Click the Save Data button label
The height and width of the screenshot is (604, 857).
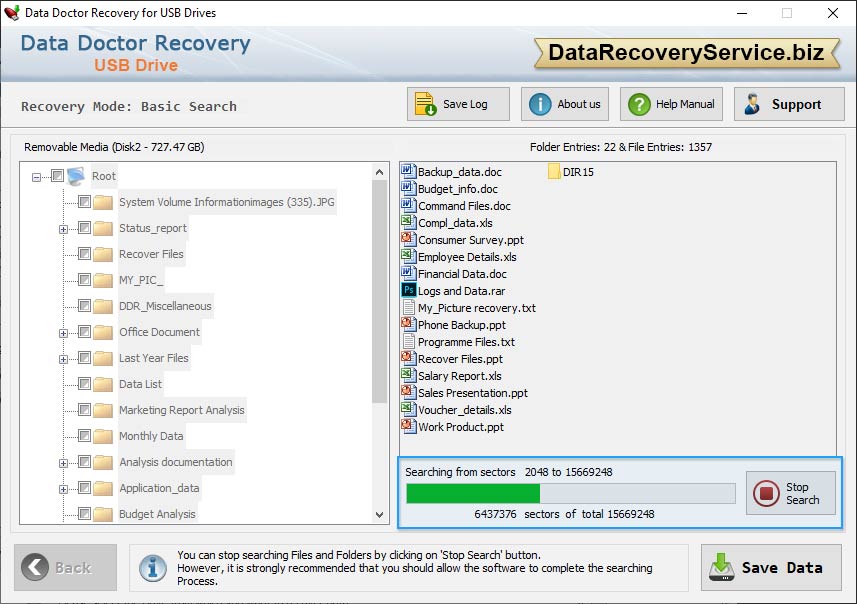782,568
